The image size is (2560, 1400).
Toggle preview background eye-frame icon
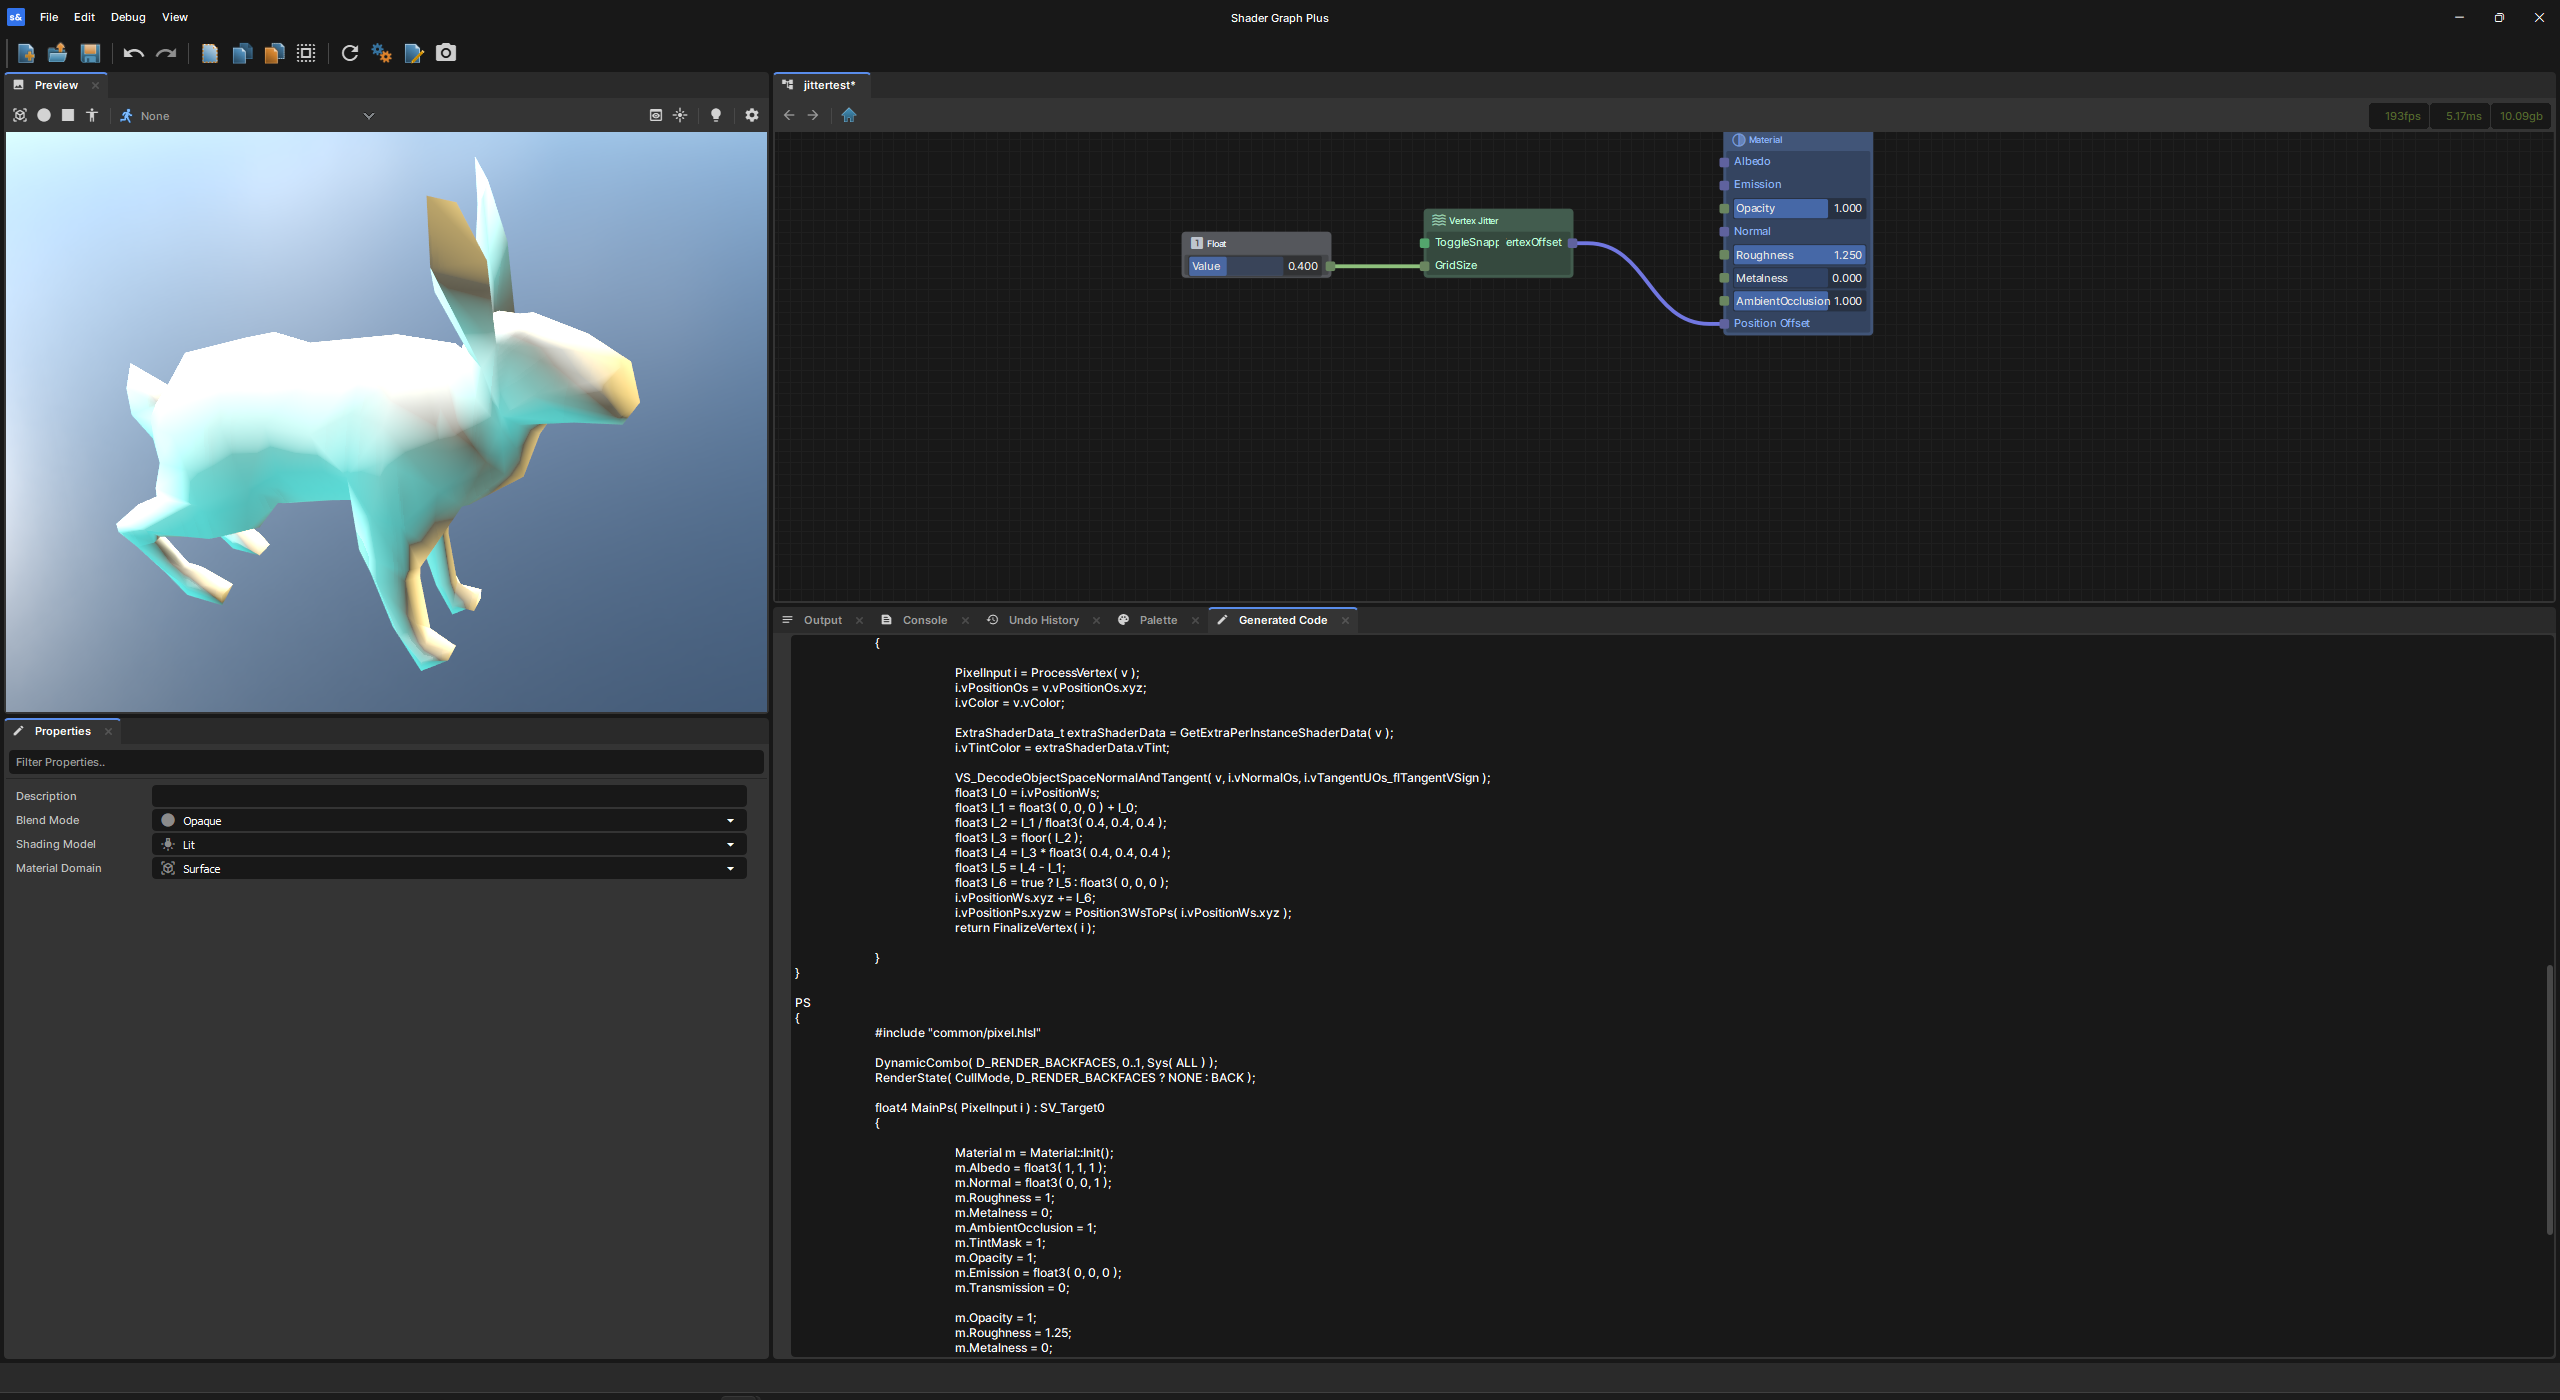656,115
